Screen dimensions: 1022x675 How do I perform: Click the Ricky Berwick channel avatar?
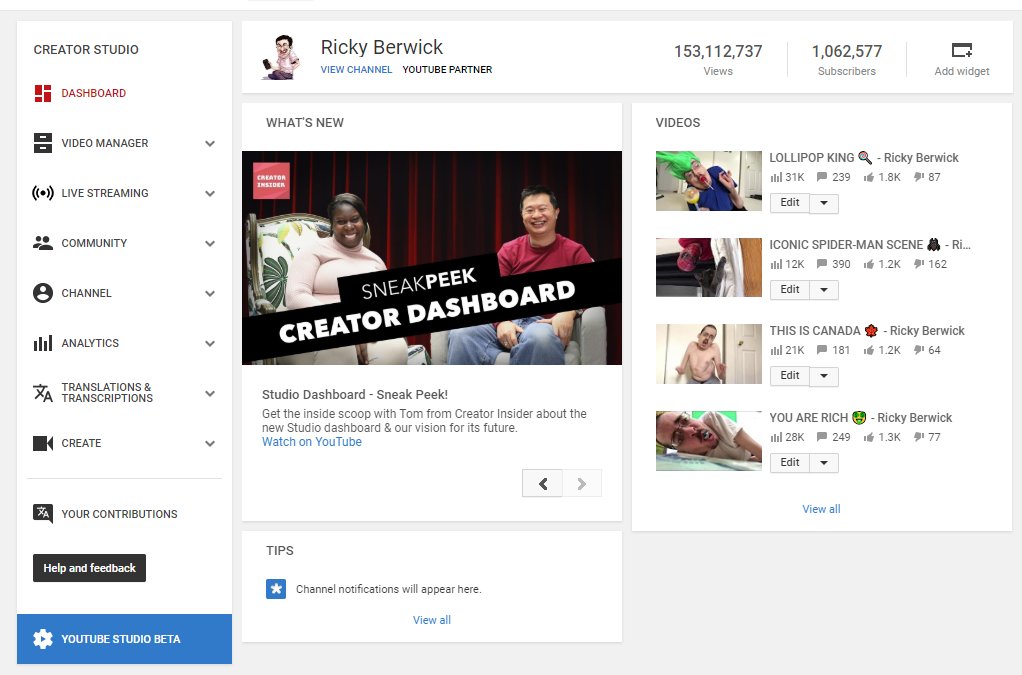pos(281,57)
